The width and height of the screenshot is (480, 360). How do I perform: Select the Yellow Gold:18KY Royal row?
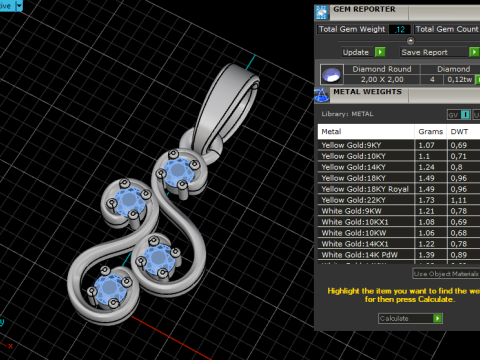pos(399,189)
